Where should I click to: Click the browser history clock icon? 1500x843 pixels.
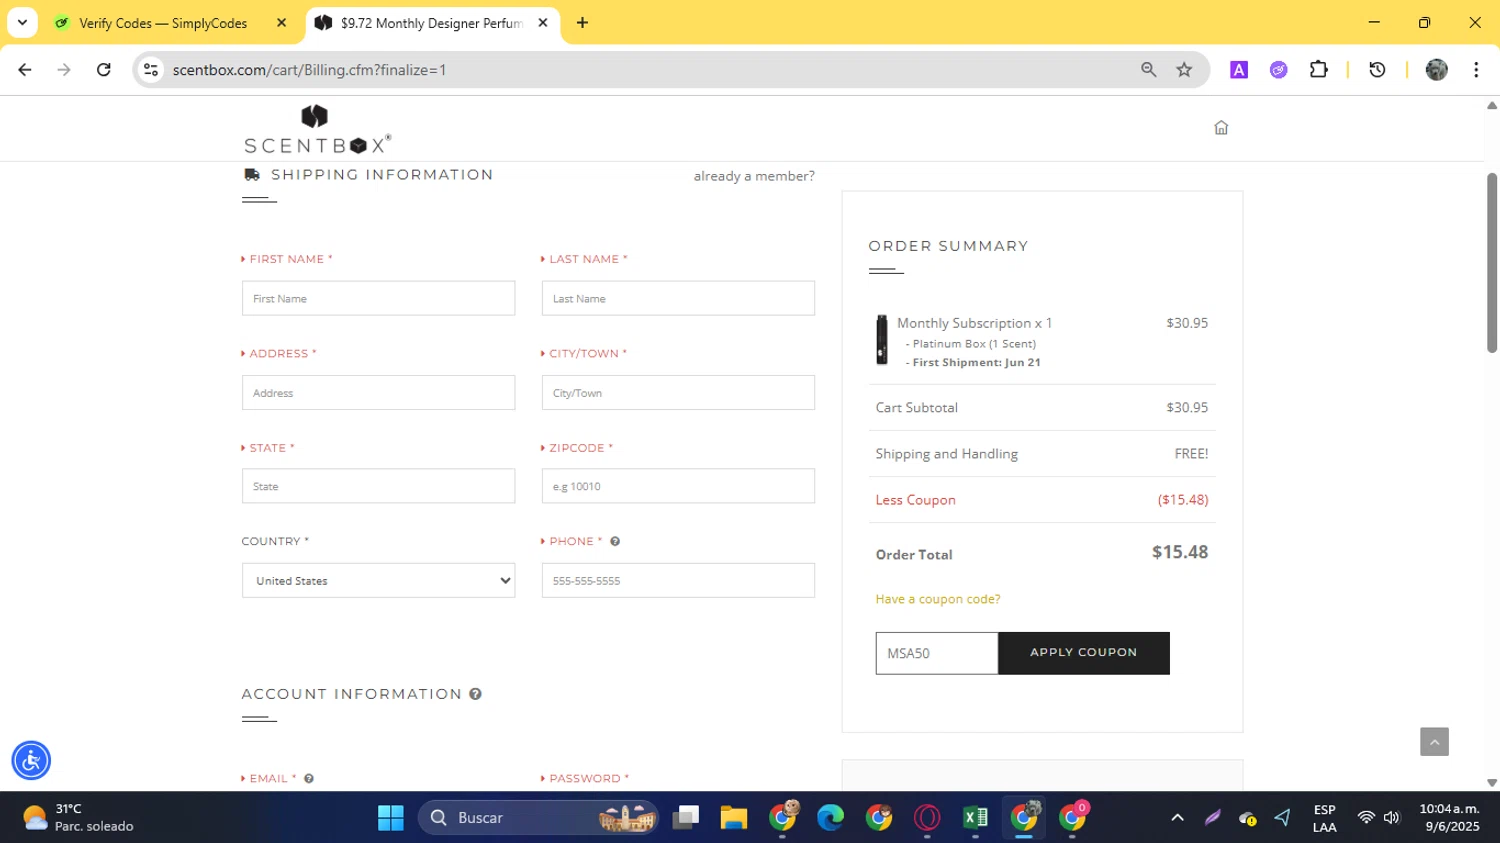[x=1377, y=70]
